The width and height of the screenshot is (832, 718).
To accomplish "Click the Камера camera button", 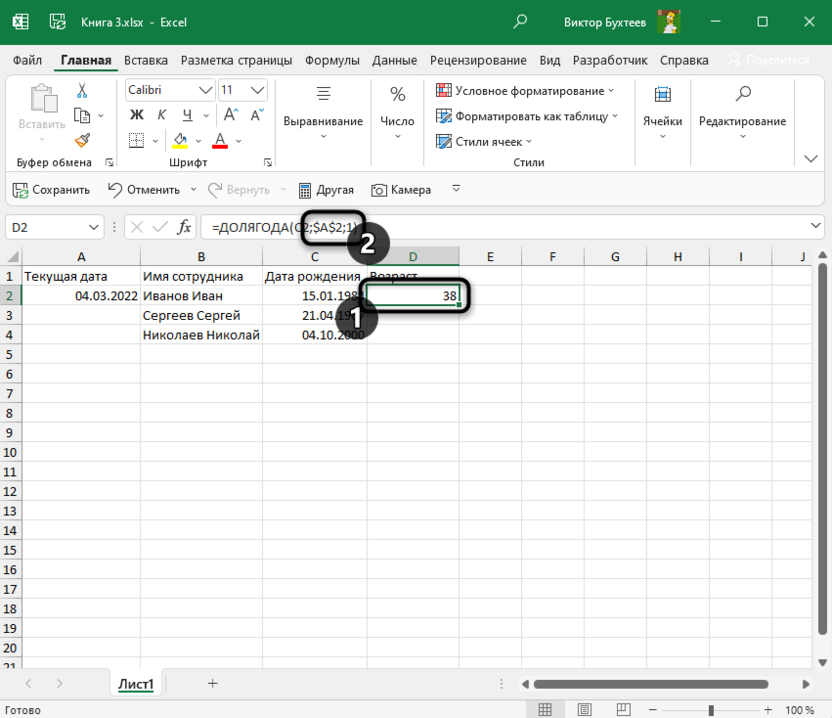I will [401, 189].
